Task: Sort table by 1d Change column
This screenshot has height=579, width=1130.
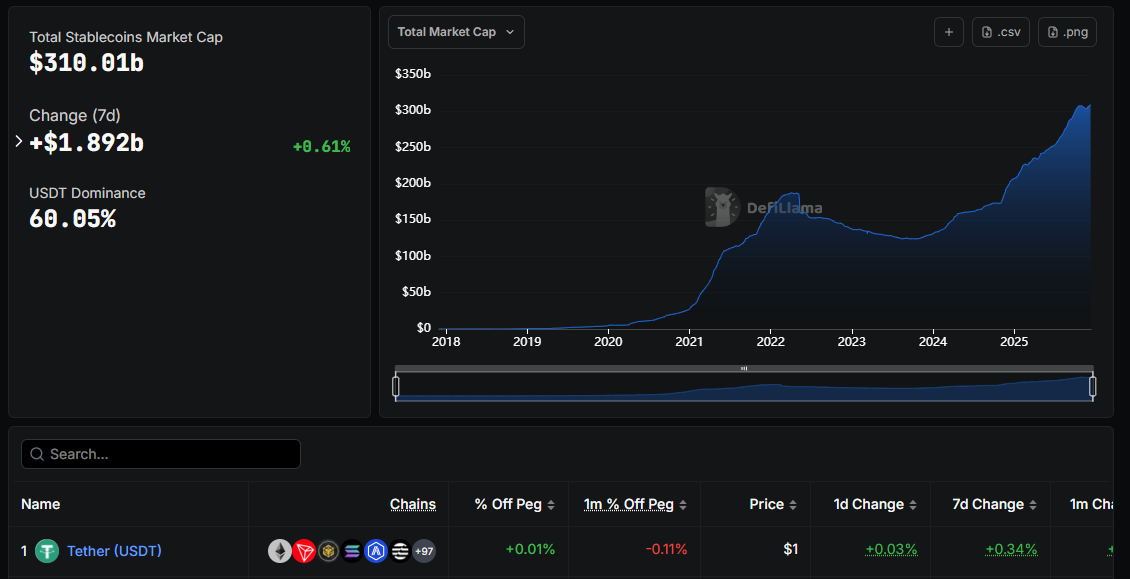Action: (875, 505)
